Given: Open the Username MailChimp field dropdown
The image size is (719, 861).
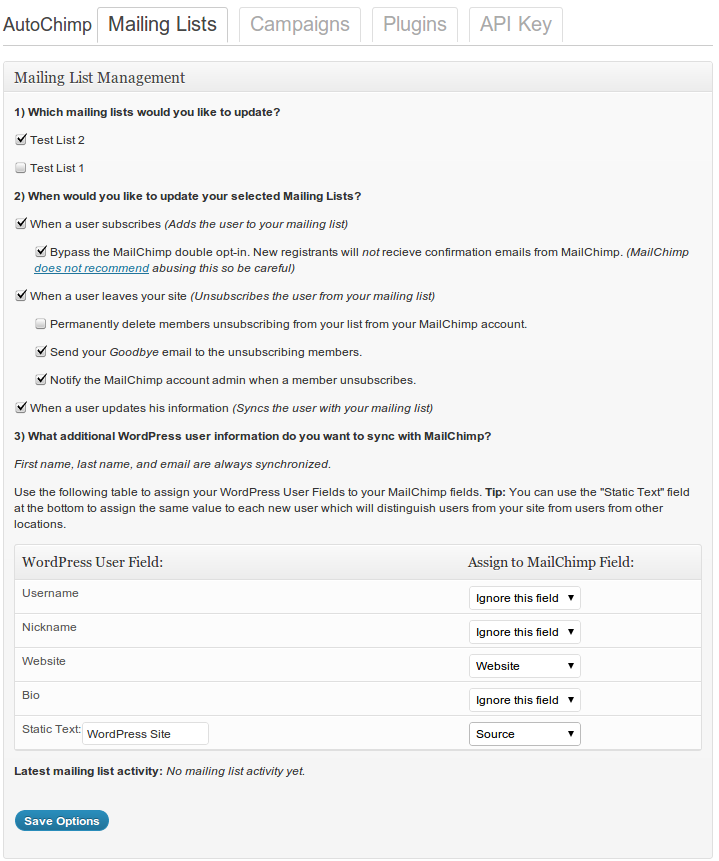Looking at the screenshot, I should (525, 598).
